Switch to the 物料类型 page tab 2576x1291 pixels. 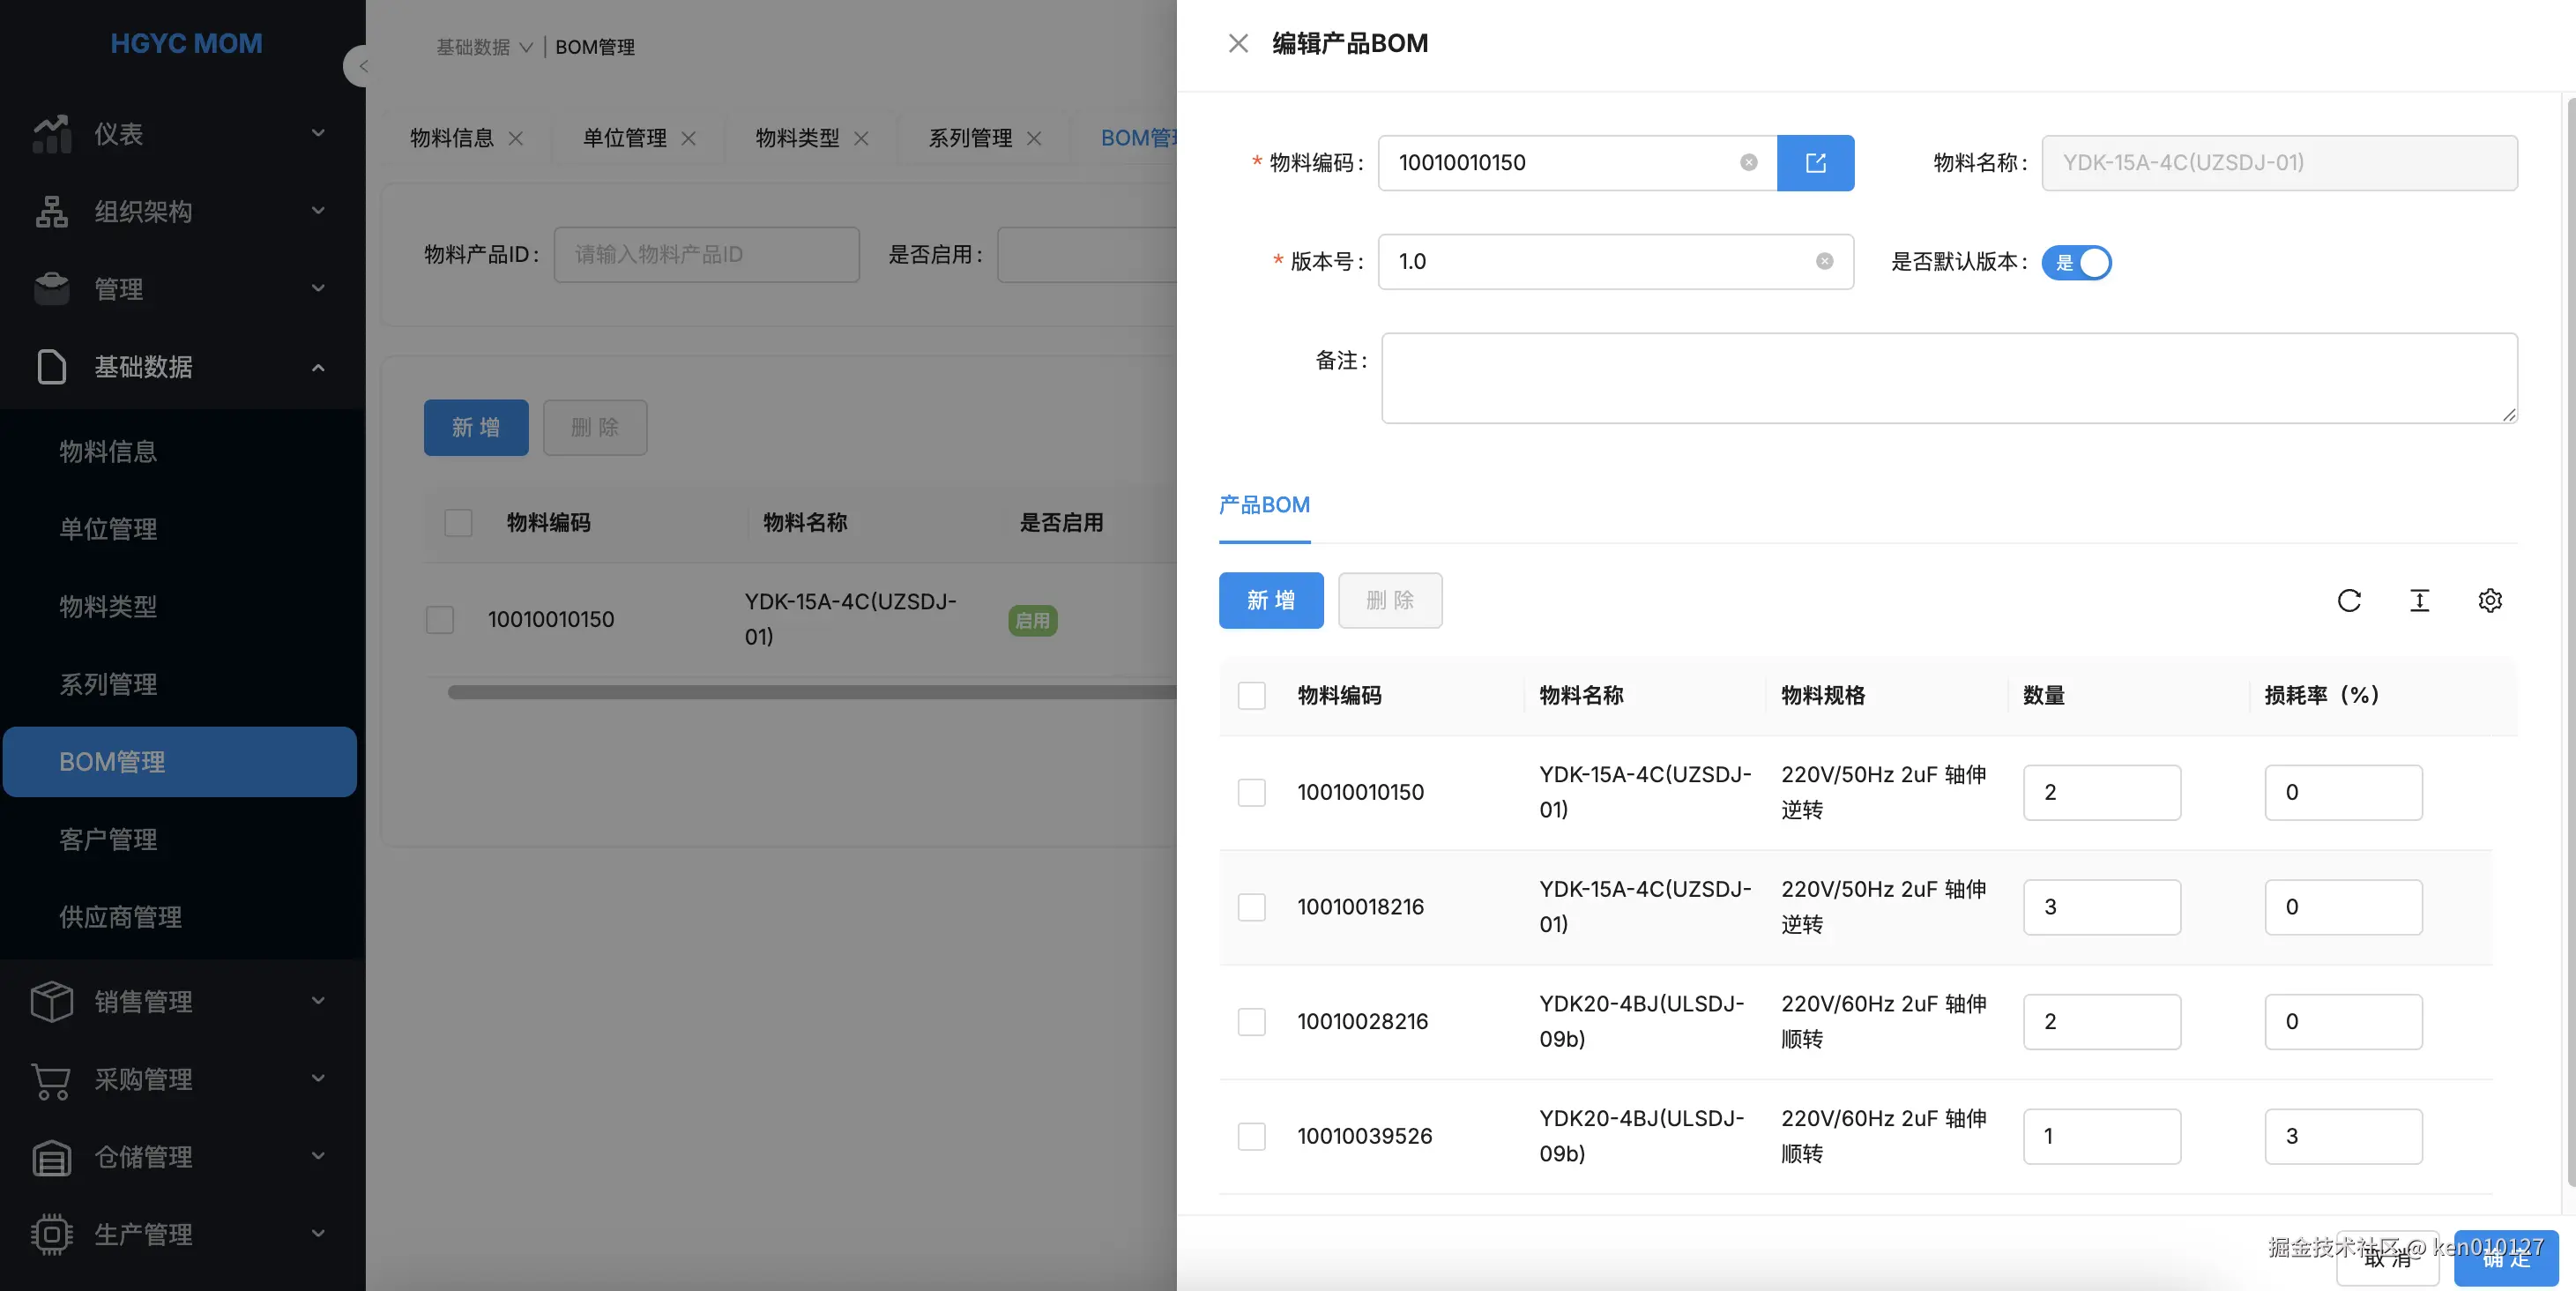coord(797,138)
